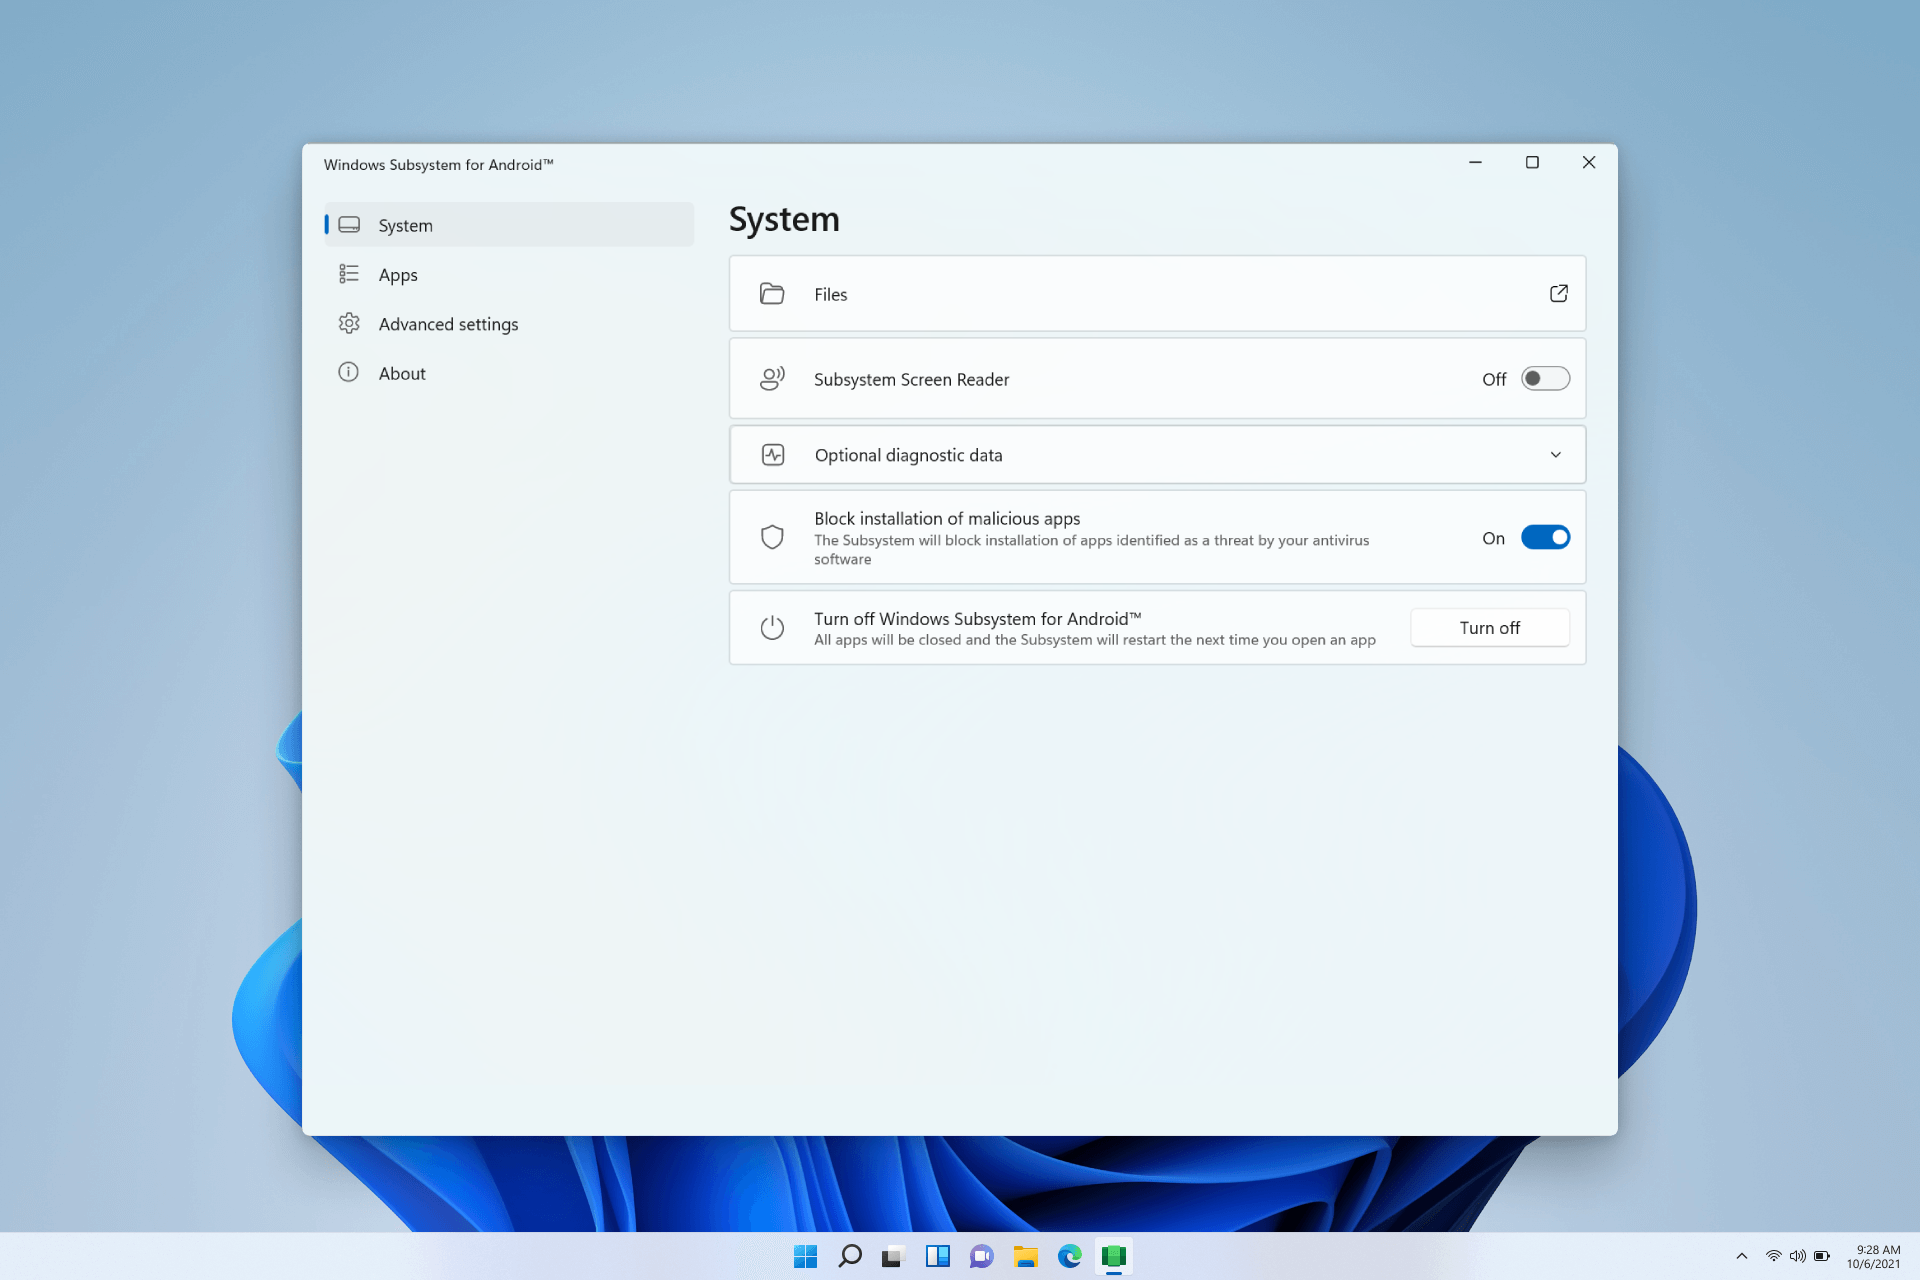
Task: Open the About section
Action: click(401, 373)
